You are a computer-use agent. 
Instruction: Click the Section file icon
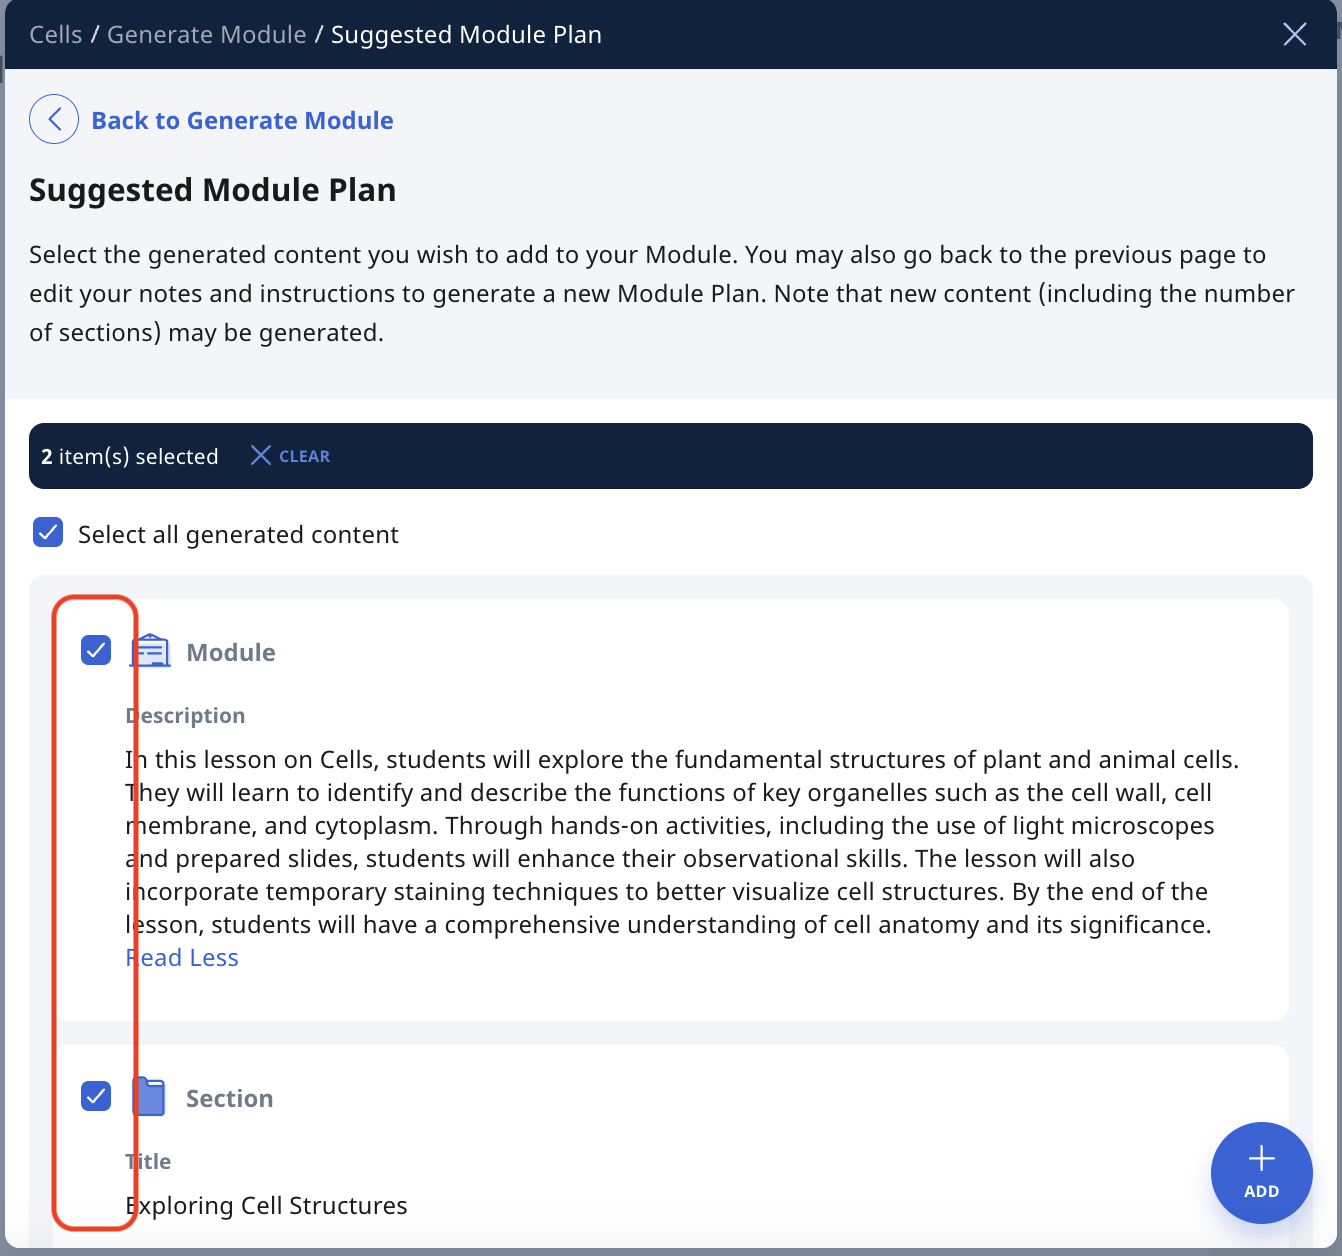148,1096
